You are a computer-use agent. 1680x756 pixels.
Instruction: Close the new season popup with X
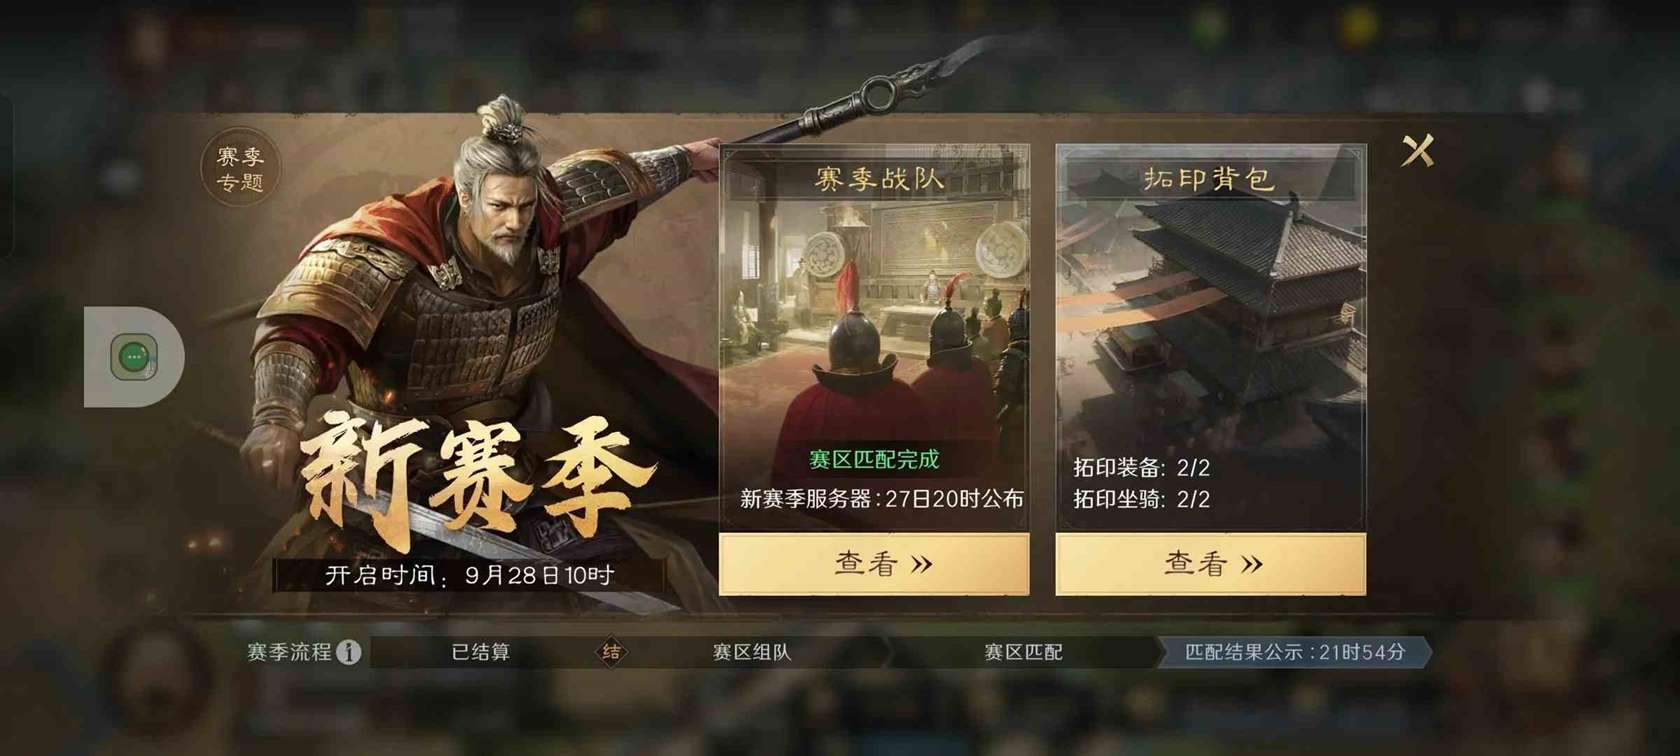point(1418,151)
